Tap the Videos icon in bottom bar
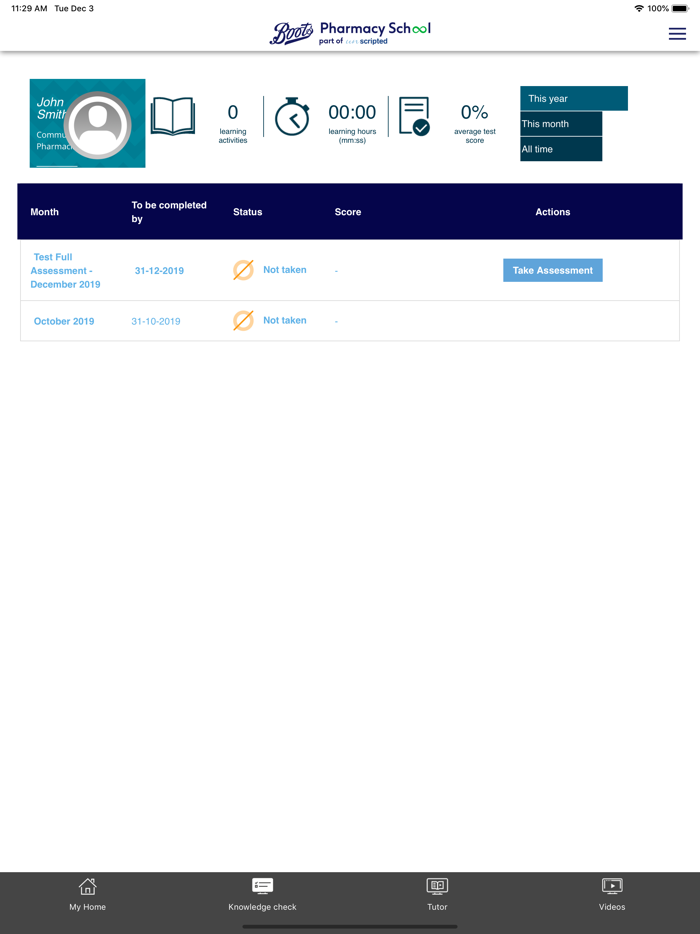The height and width of the screenshot is (934, 700). (x=612, y=886)
